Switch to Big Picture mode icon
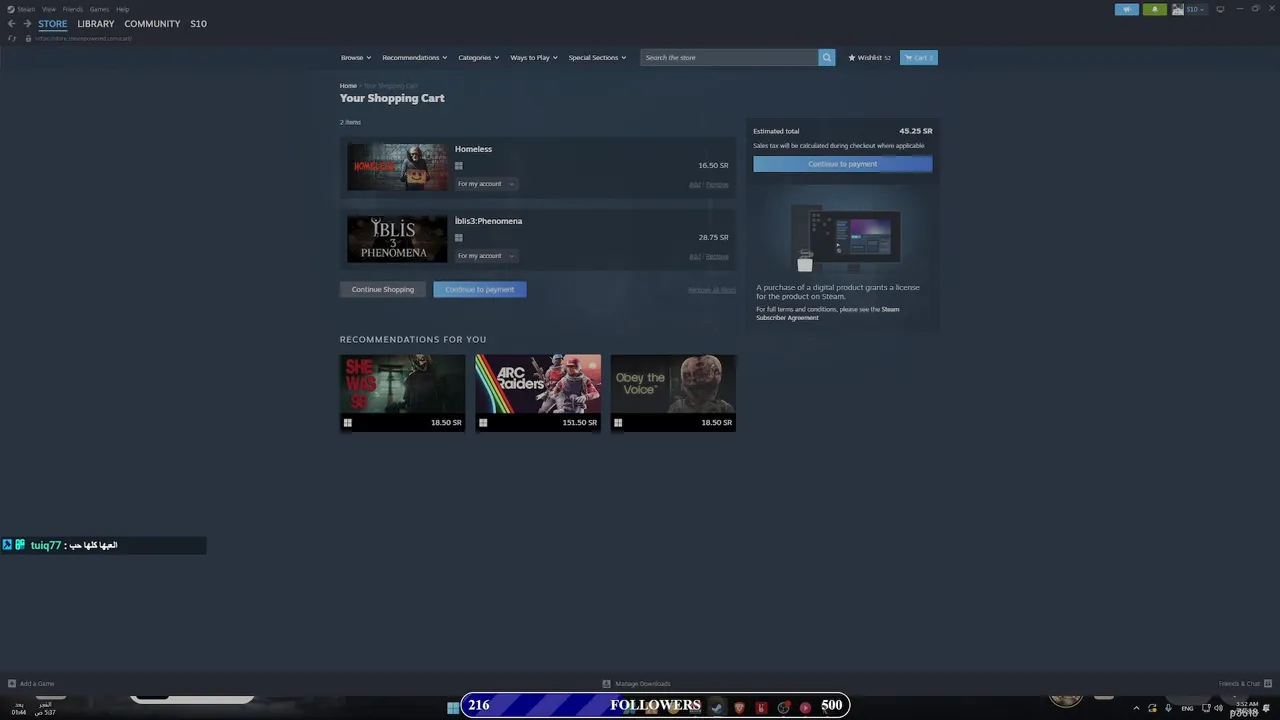1280x720 pixels. 1220,9
